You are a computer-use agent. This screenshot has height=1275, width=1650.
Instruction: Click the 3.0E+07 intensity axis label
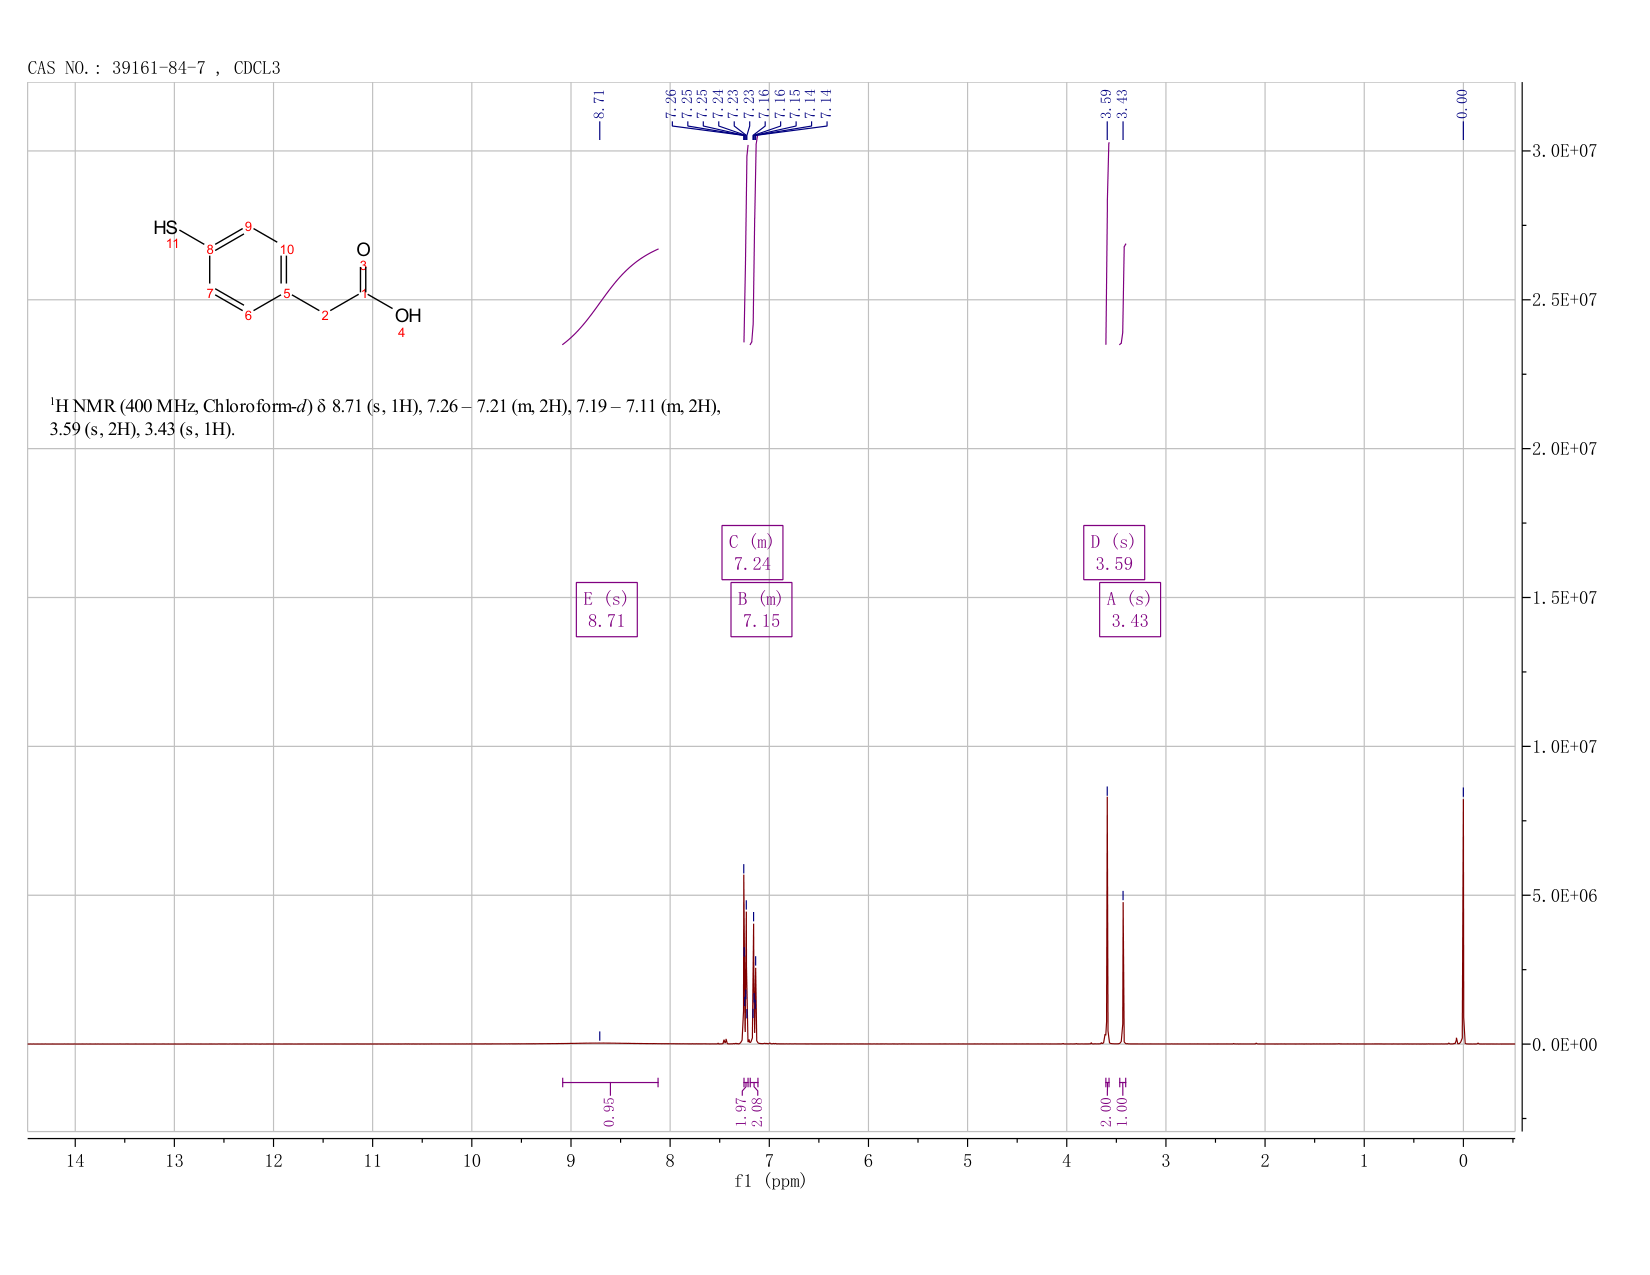click(x=1563, y=151)
